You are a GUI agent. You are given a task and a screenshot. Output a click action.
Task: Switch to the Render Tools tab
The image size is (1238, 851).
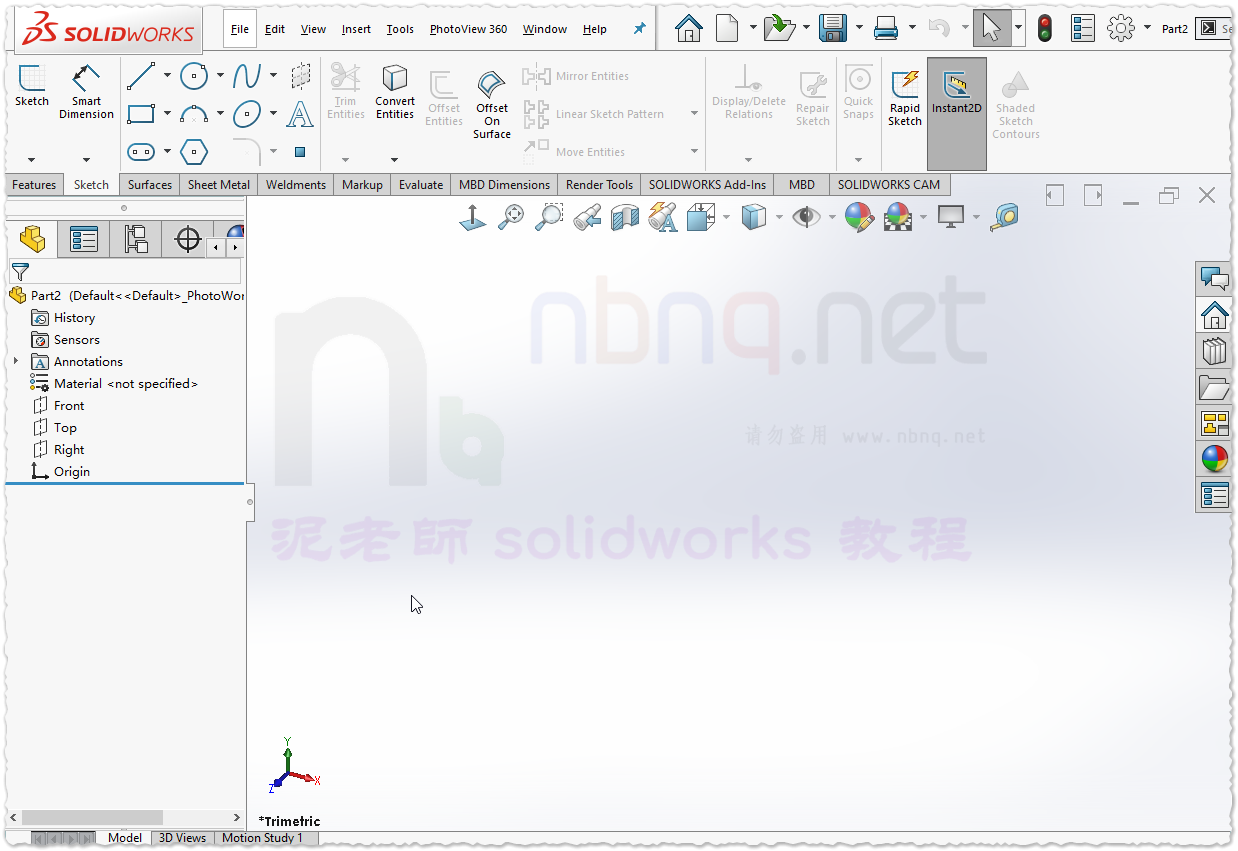(x=599, y=185)
